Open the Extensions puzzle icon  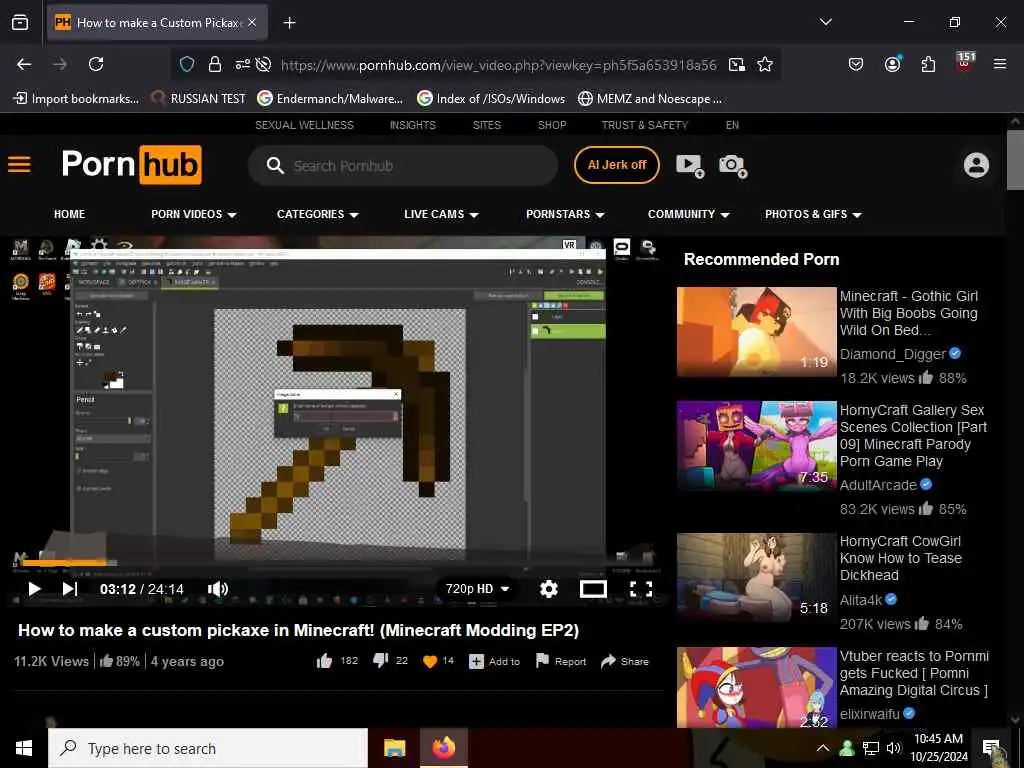[928, 64]
